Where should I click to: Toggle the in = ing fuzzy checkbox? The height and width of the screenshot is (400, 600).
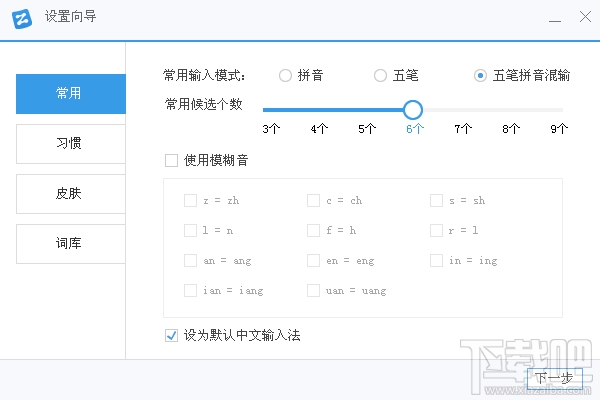point(436,260)
